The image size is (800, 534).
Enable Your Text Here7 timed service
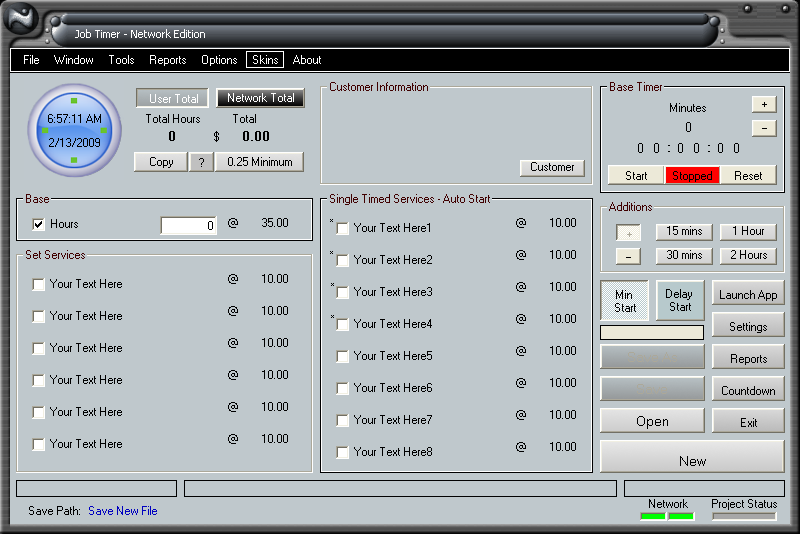tap(342, 420)
